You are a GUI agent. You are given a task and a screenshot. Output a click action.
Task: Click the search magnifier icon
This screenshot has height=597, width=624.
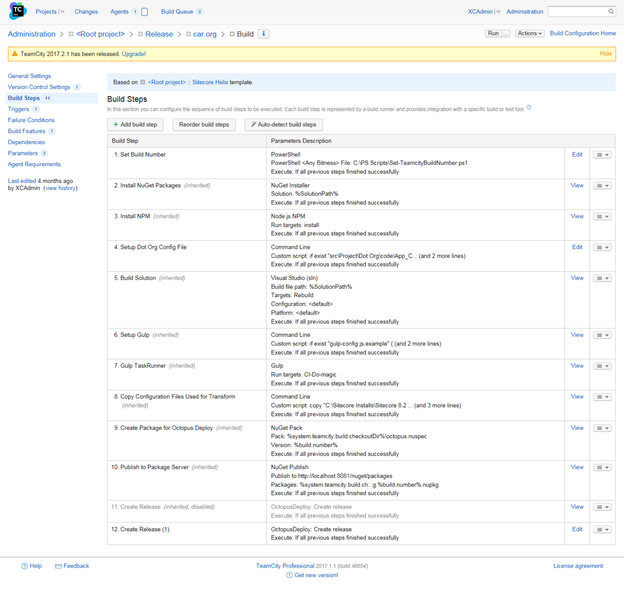(x=611, y=12)
